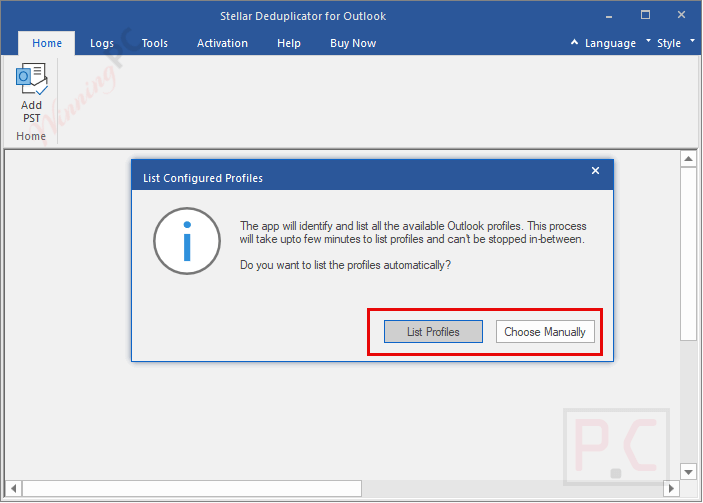Click the 'Do you want to list the profiles automatically?' text
The image size is (703, 503).
[345, 265]
